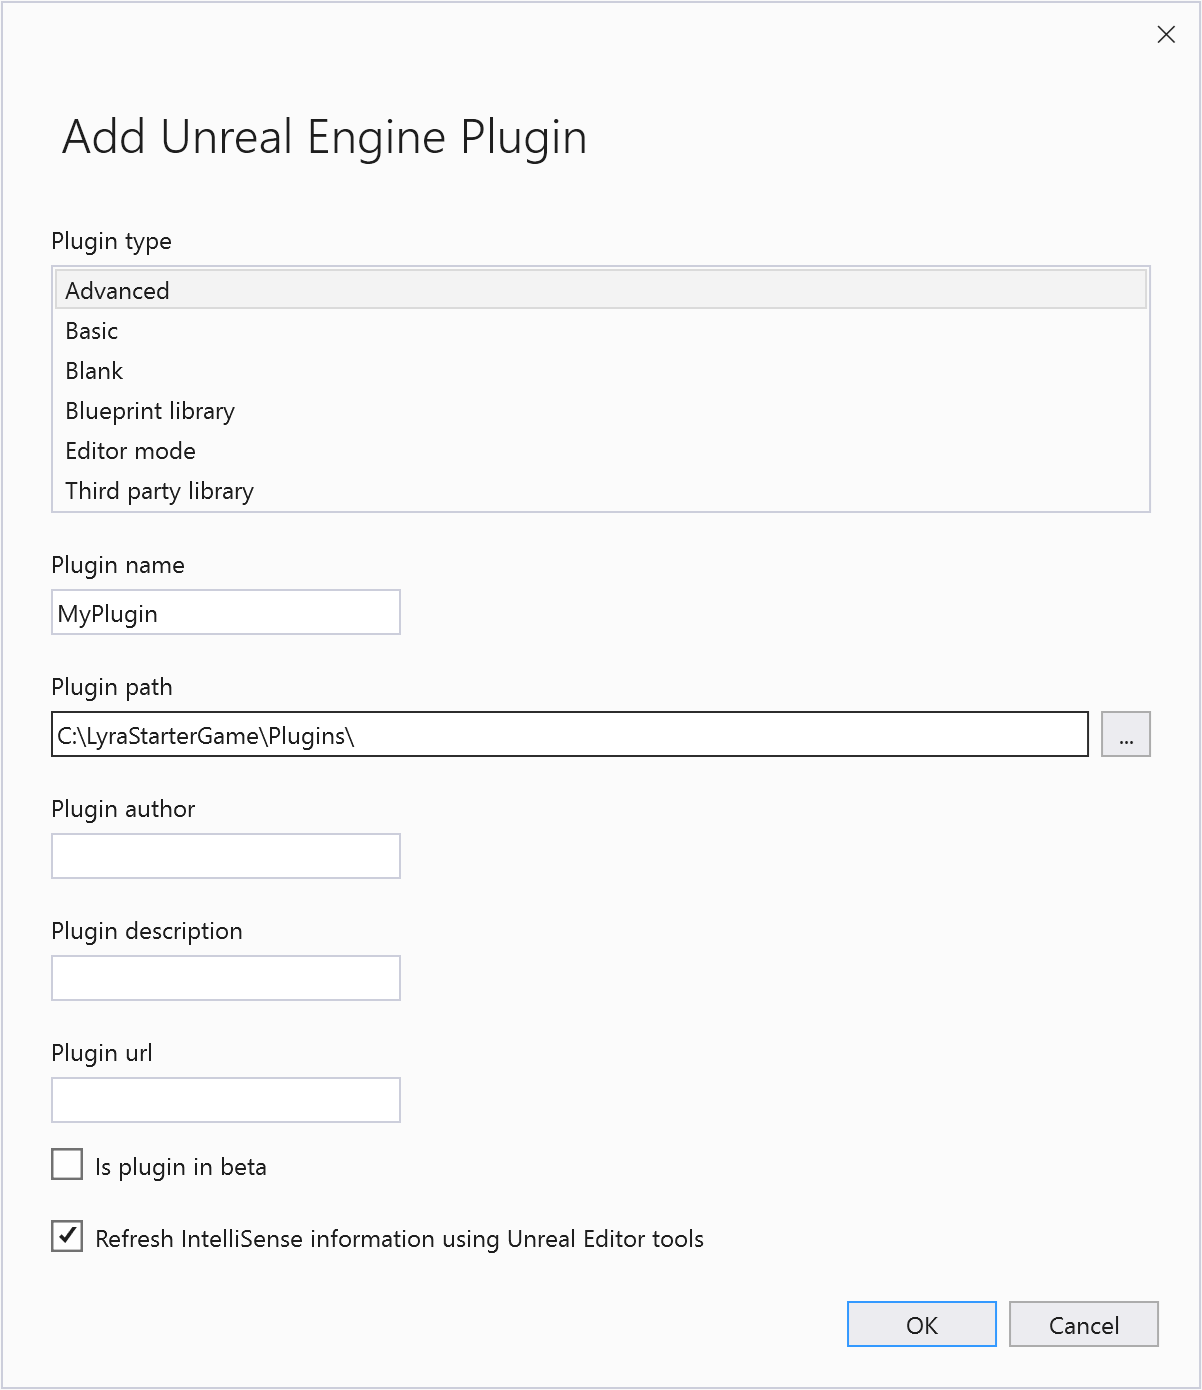The width and height of the screenshot is (1202, 1390).
Task: Click the Plugin name input containing MyPlugin
Action: click(x=225, y=612)
